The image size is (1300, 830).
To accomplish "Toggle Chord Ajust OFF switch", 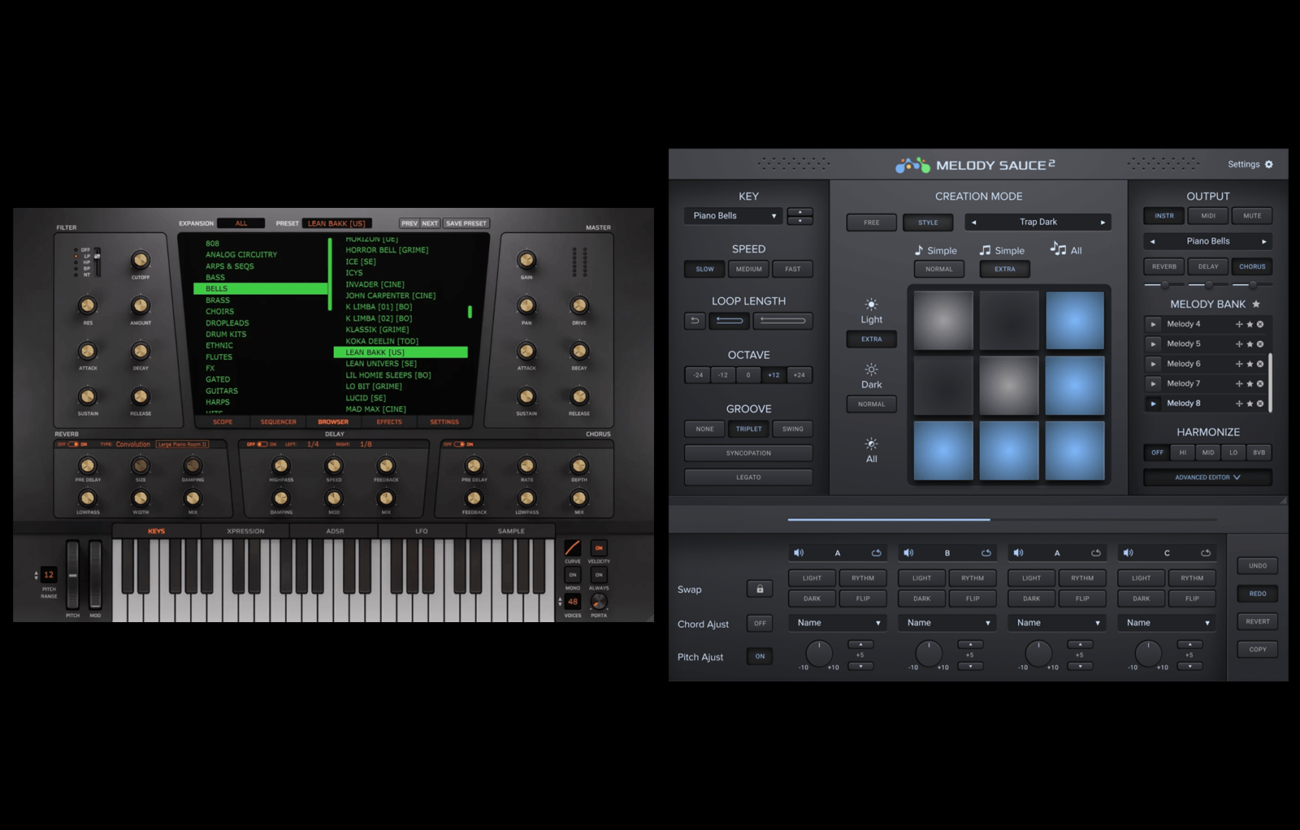I will 759,623.
